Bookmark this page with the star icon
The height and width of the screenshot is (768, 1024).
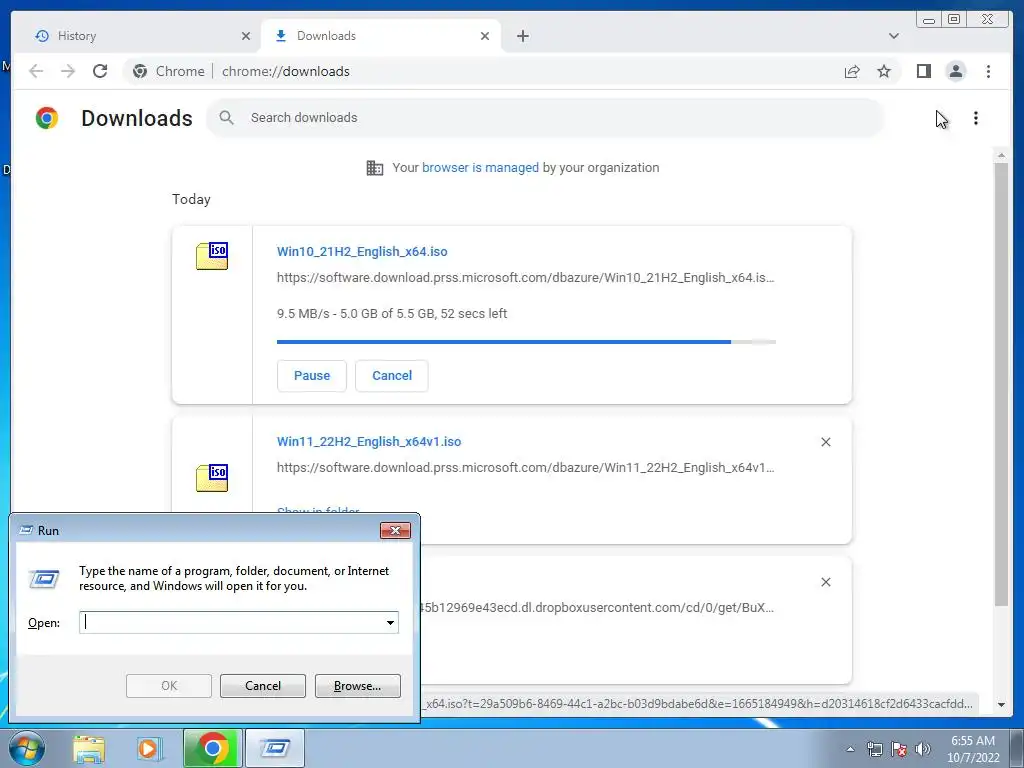click(x=884, y=71)
